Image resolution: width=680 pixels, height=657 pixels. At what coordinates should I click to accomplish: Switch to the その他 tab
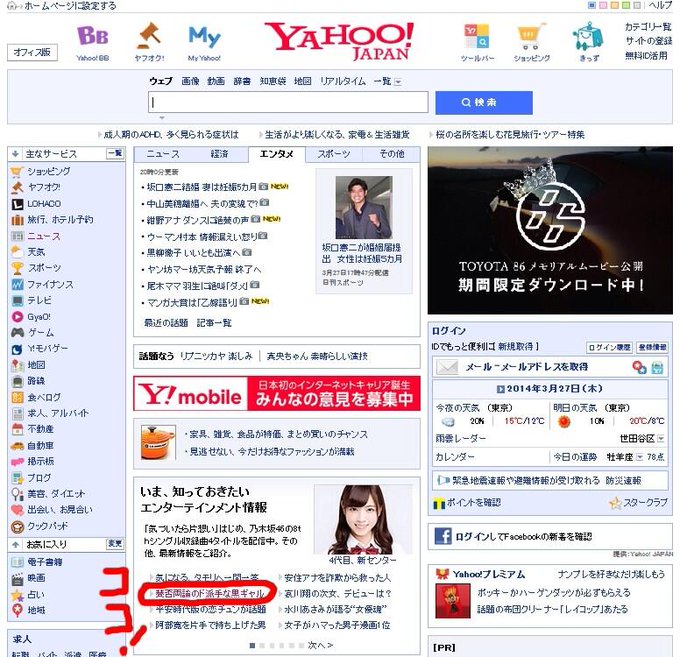[392, 154]
